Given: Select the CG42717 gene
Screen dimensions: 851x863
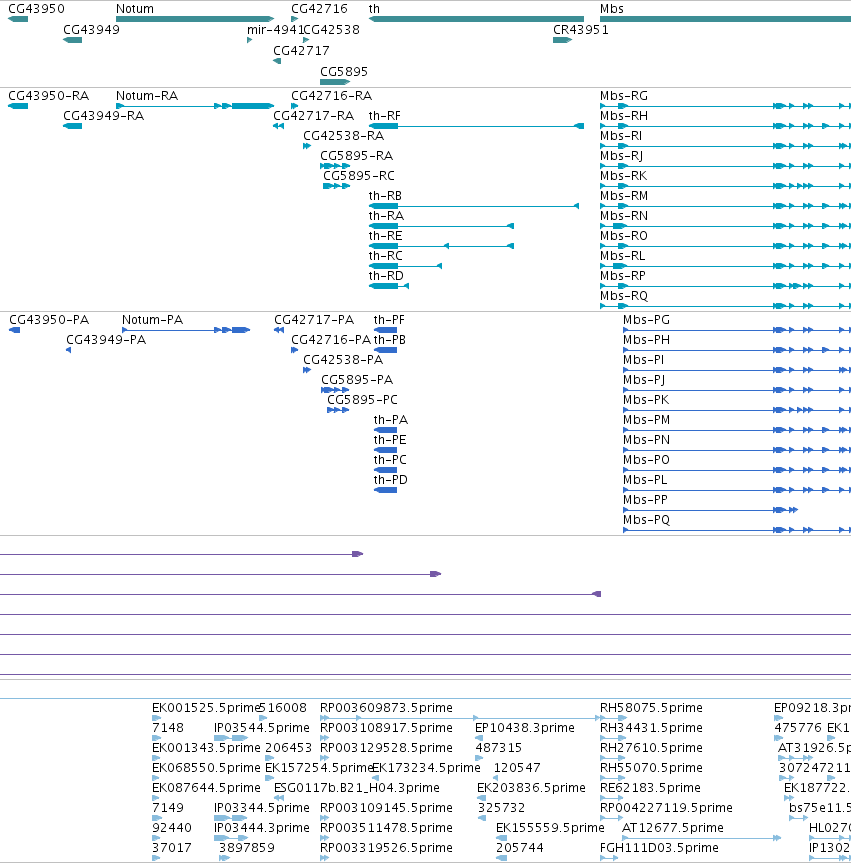Looking at the screenshot, I should (277, 61).
